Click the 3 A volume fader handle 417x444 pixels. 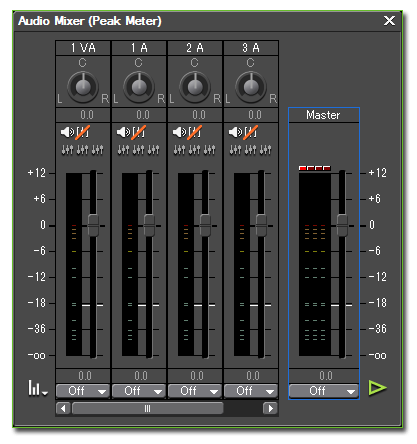coord(261,226)
